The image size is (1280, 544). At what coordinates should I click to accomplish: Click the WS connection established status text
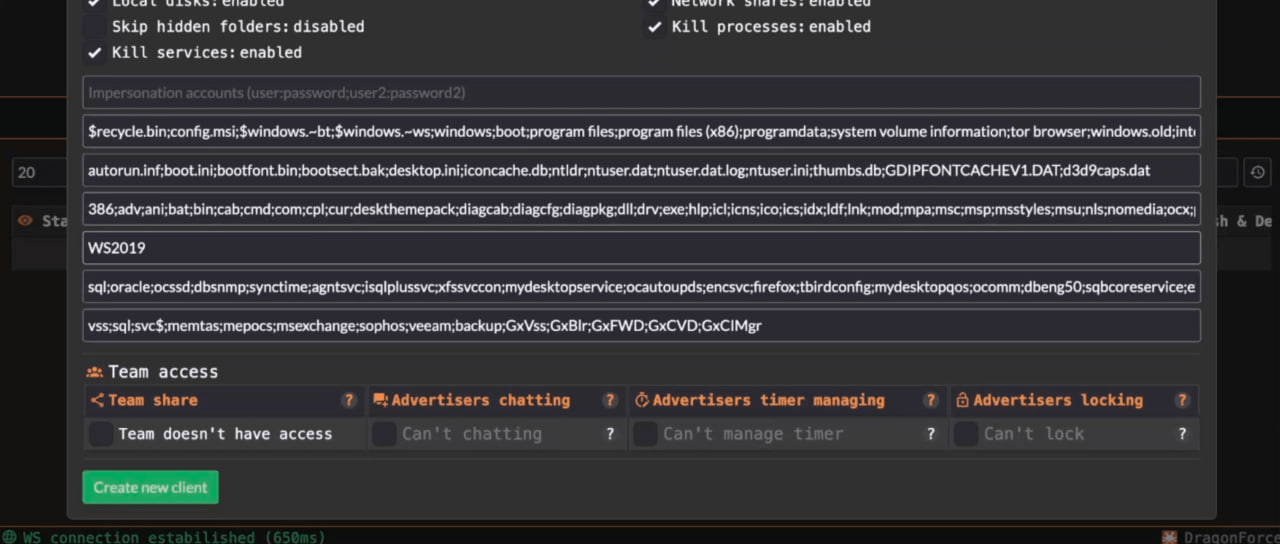pos(174,537)
